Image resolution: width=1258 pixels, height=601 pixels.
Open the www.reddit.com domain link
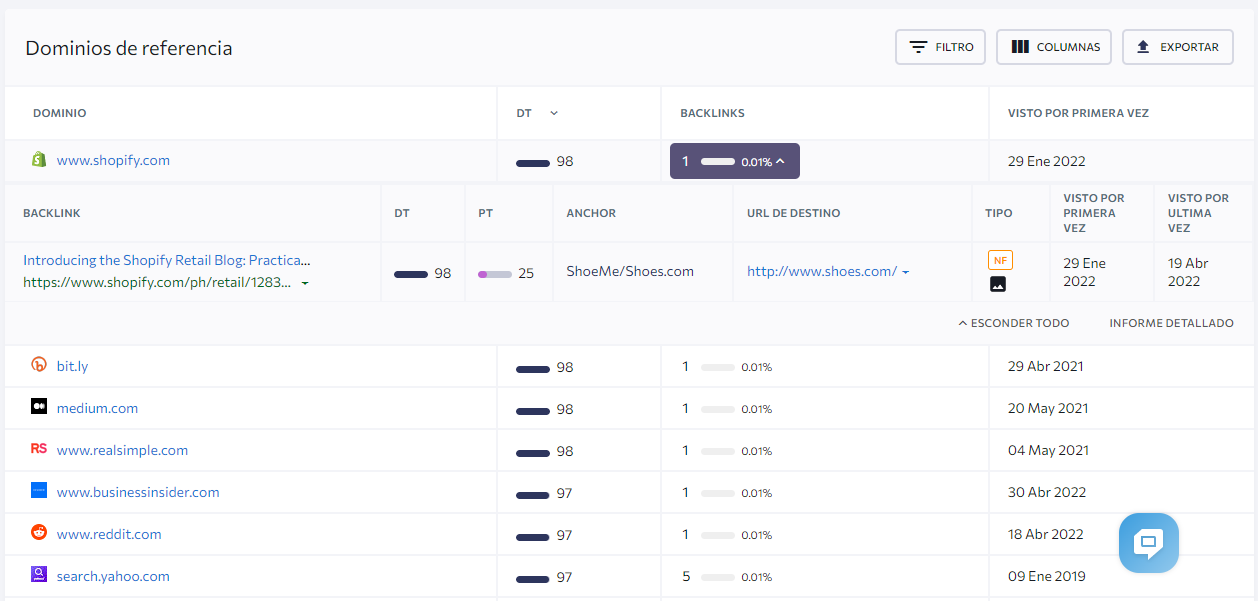(x=109, y=534)
